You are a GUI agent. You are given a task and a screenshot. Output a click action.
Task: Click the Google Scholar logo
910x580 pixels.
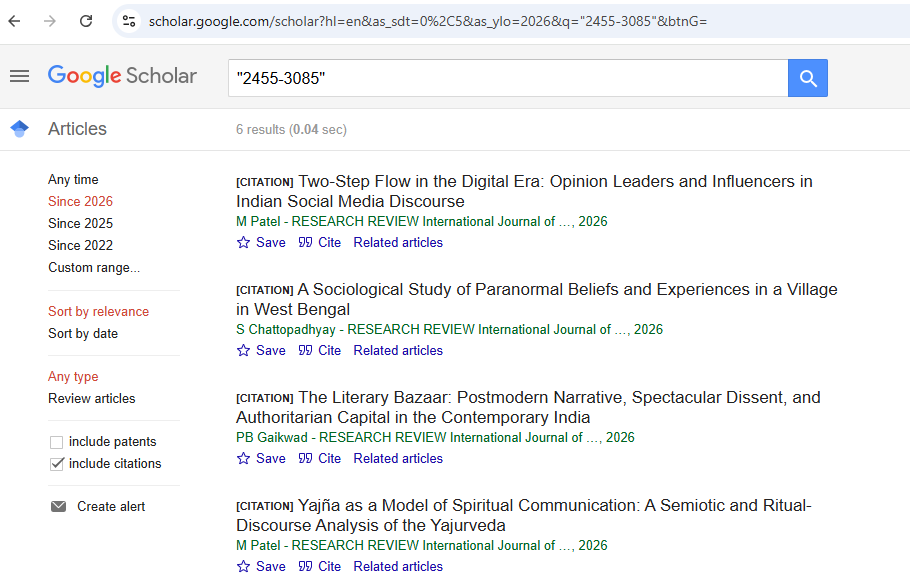122,76
